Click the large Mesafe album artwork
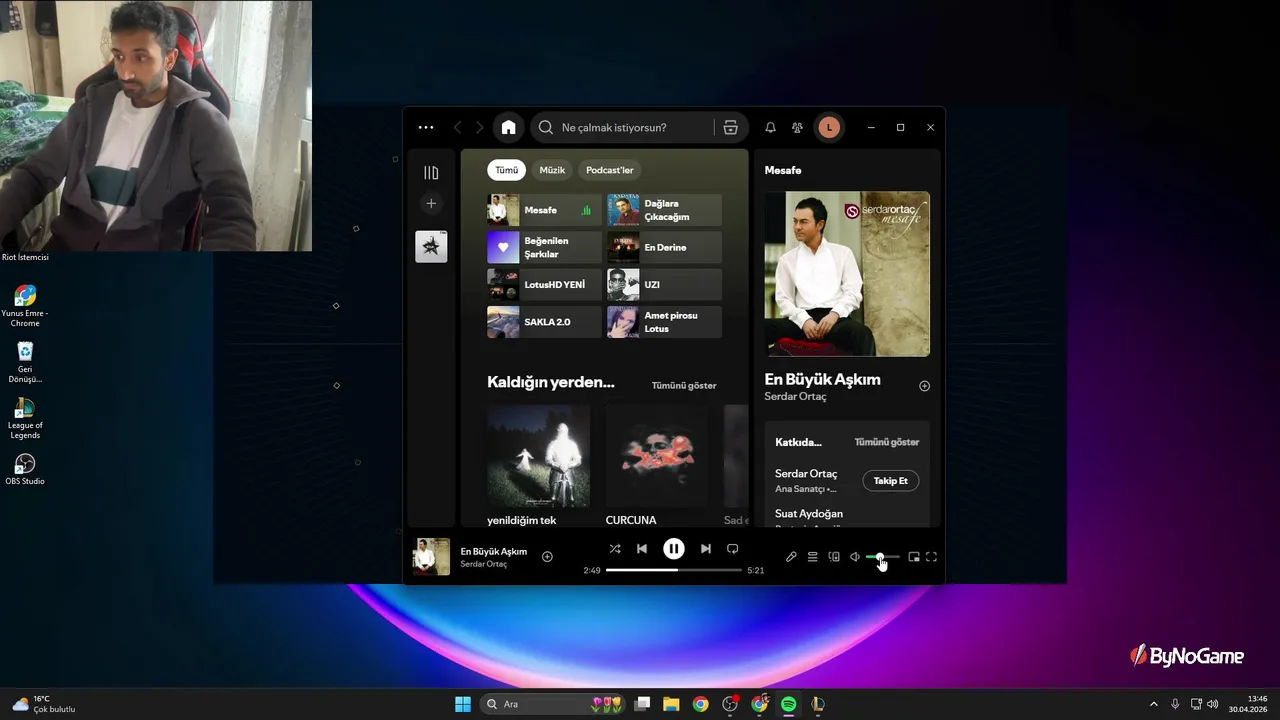The width and height of the screenshot is (1280, 720). (x=847, y=274)
